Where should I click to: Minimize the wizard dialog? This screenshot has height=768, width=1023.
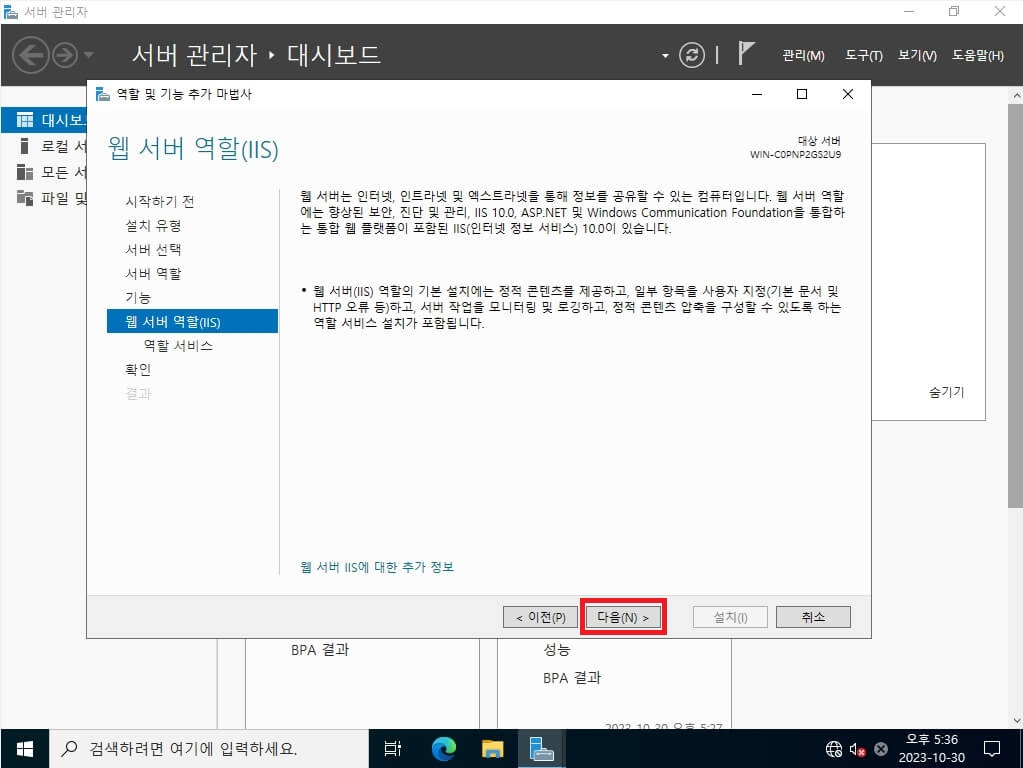[757, 94]
